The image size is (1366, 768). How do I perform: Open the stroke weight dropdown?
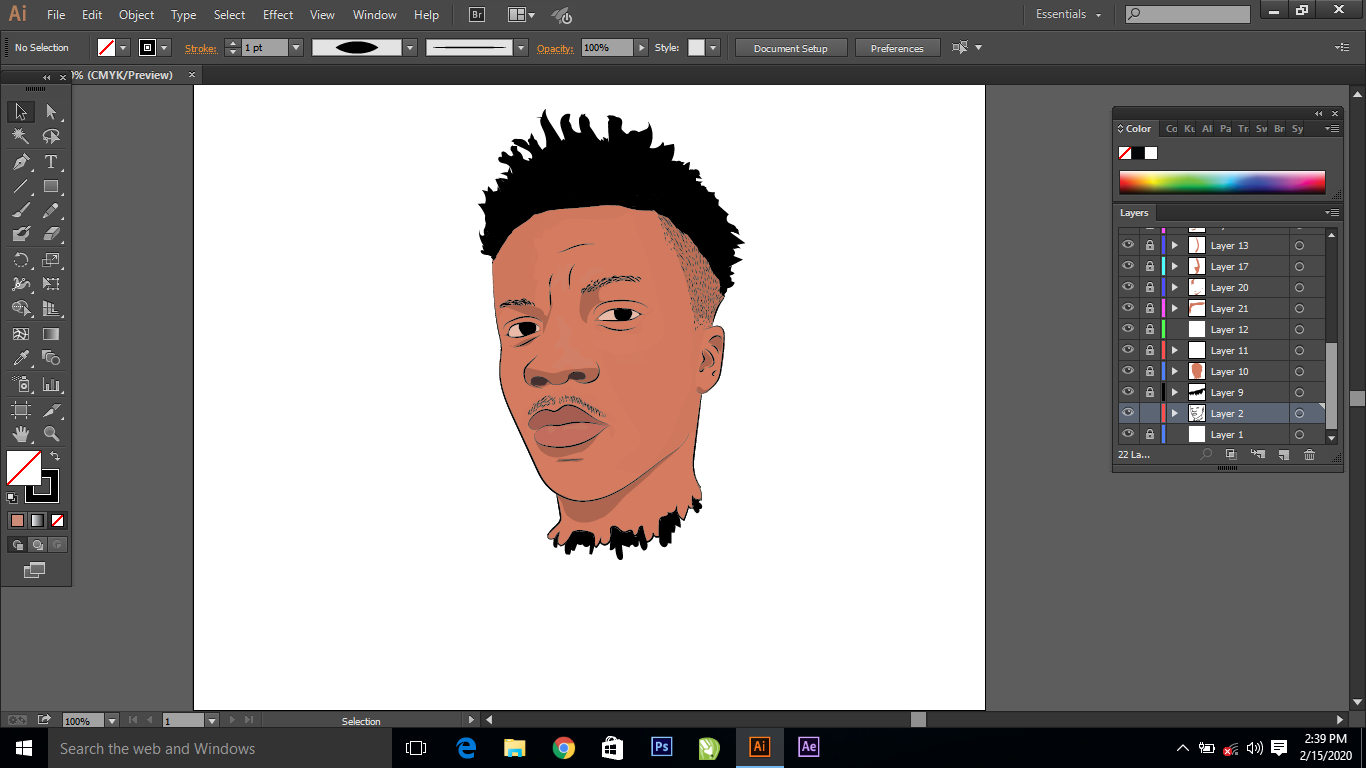(x=296, y=48)
